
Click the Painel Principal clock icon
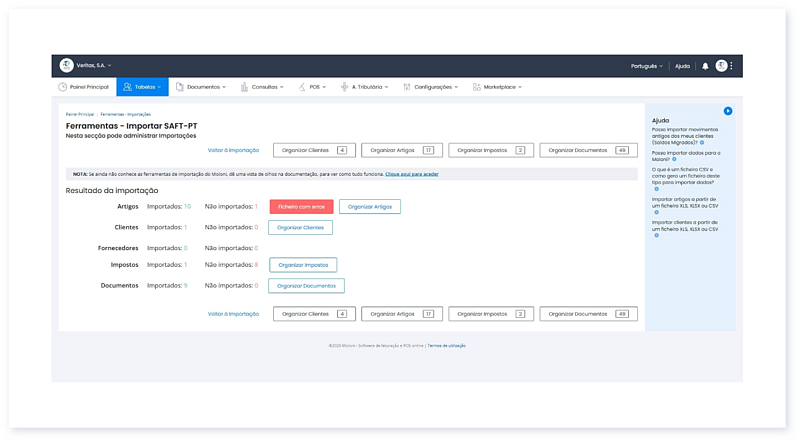click(x=63, y=87)
